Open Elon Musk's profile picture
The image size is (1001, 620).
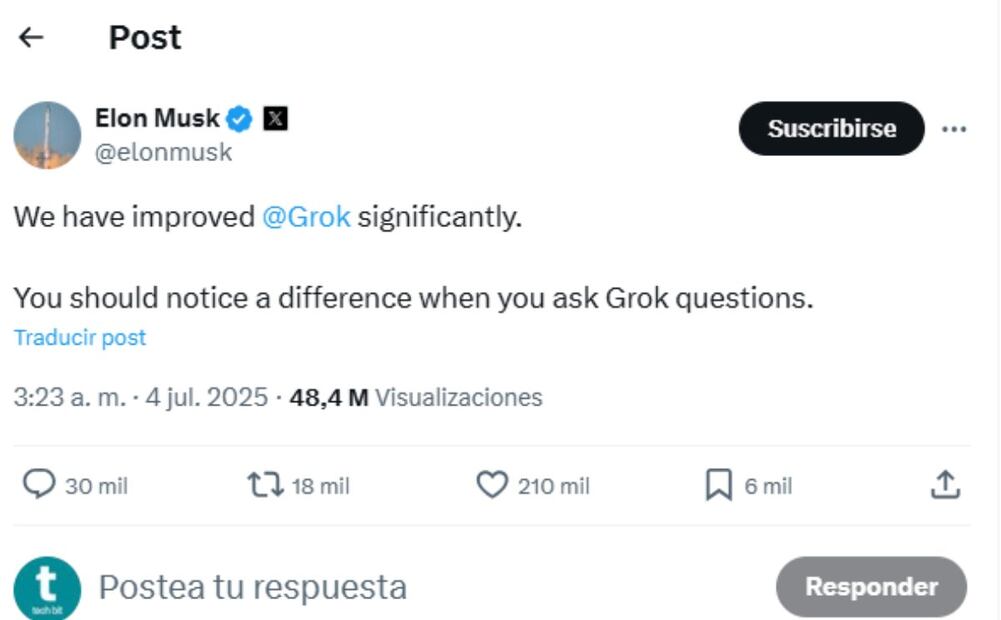(47, 135)
